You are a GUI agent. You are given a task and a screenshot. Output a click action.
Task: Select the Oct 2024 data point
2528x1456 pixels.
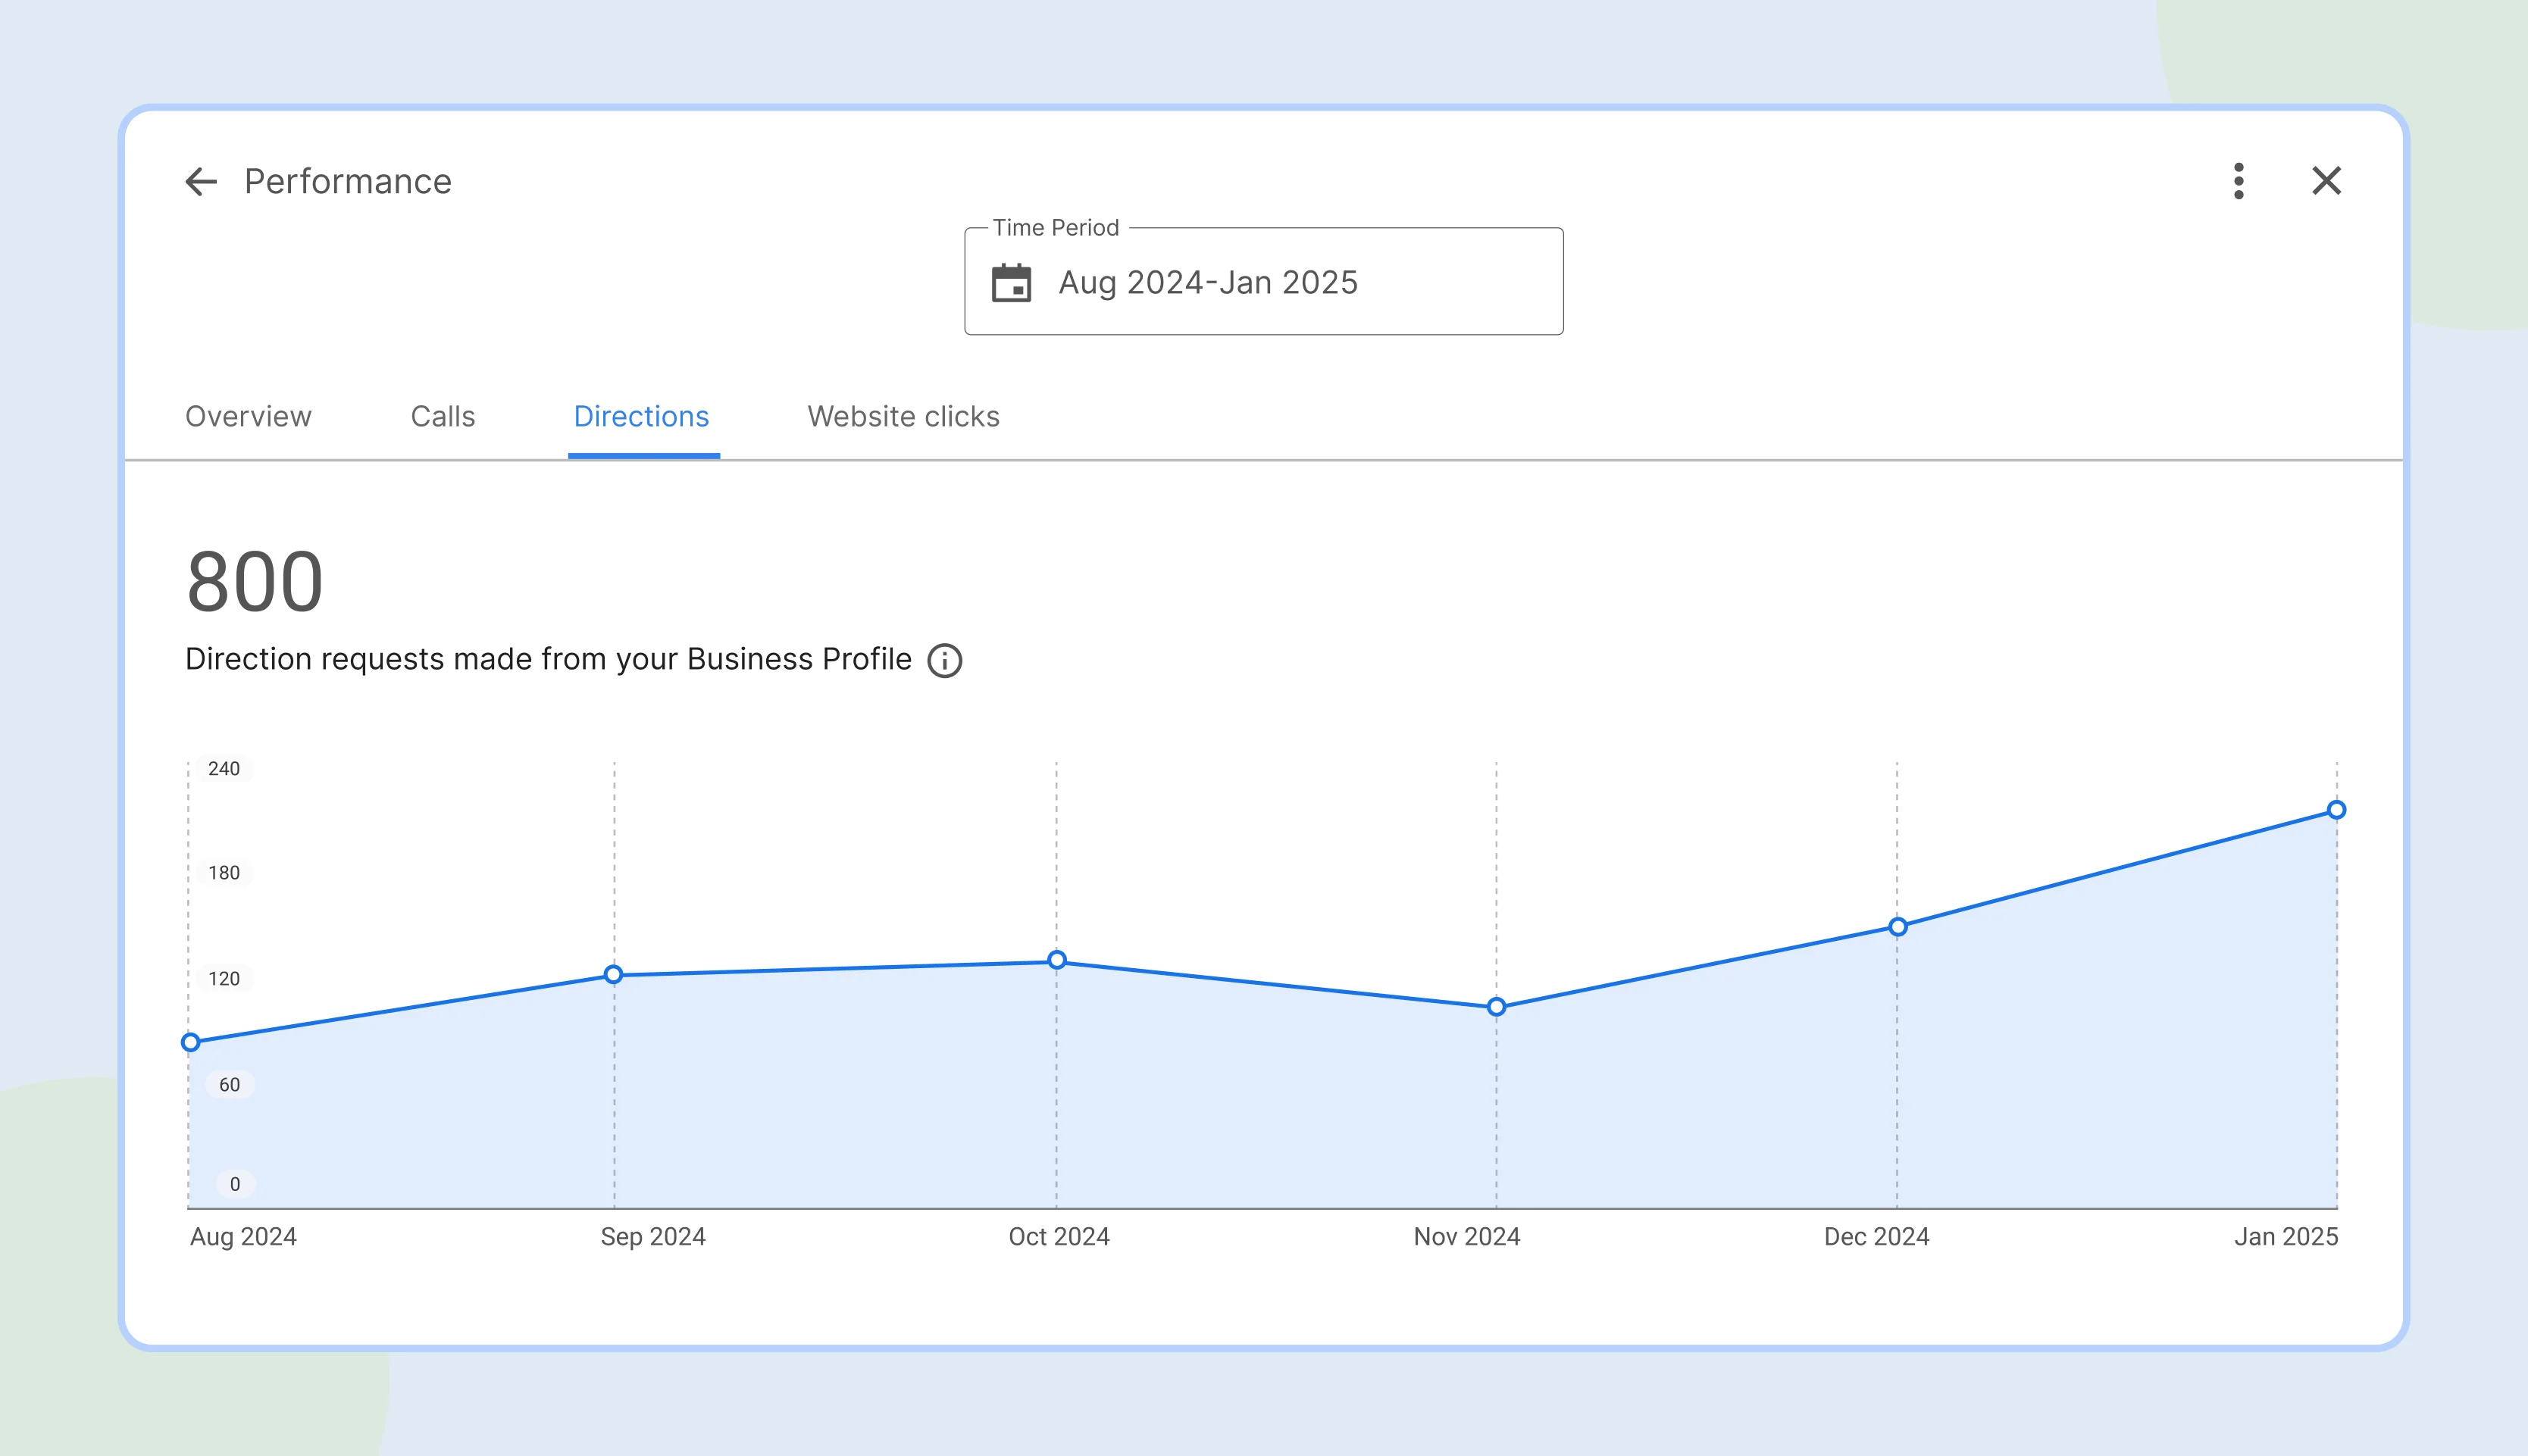click(1057, 960)
